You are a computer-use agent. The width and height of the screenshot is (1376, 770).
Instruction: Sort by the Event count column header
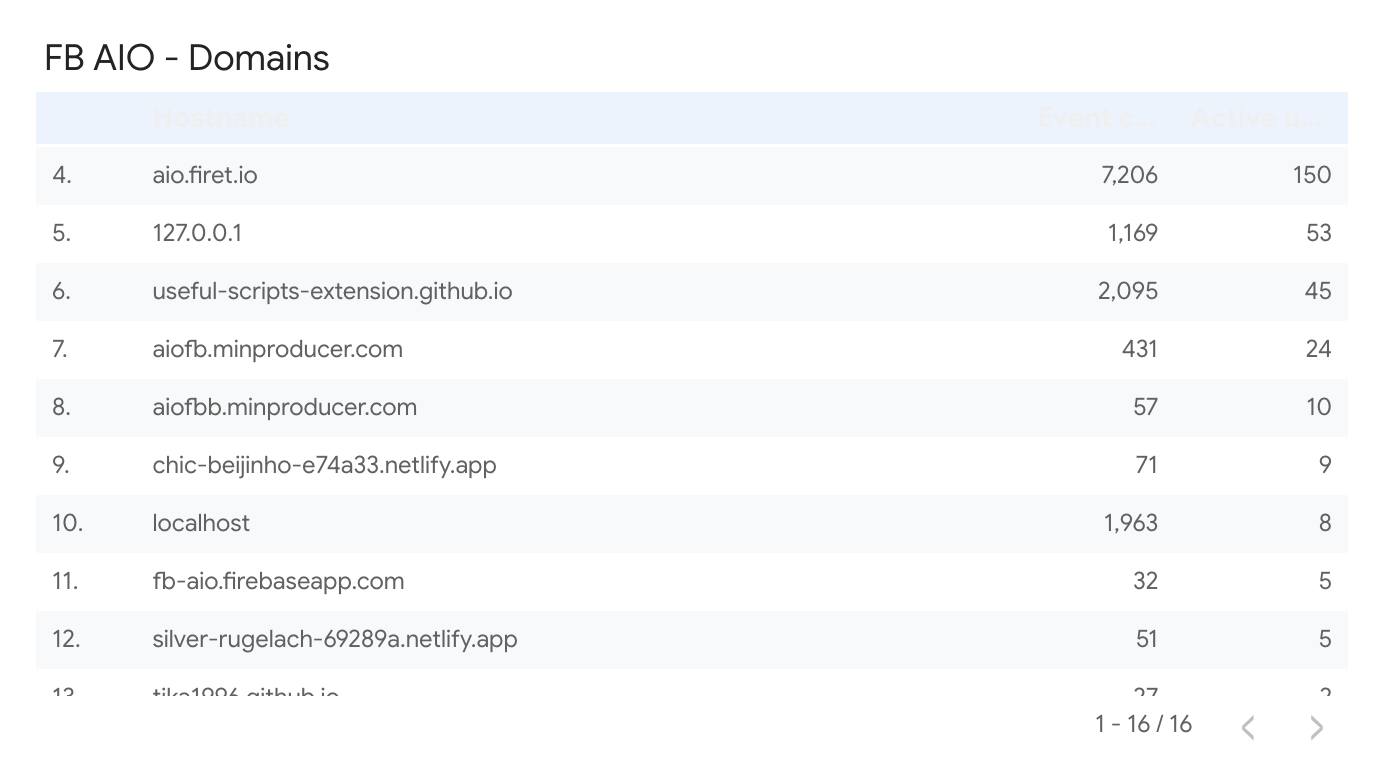[1097, 118]
